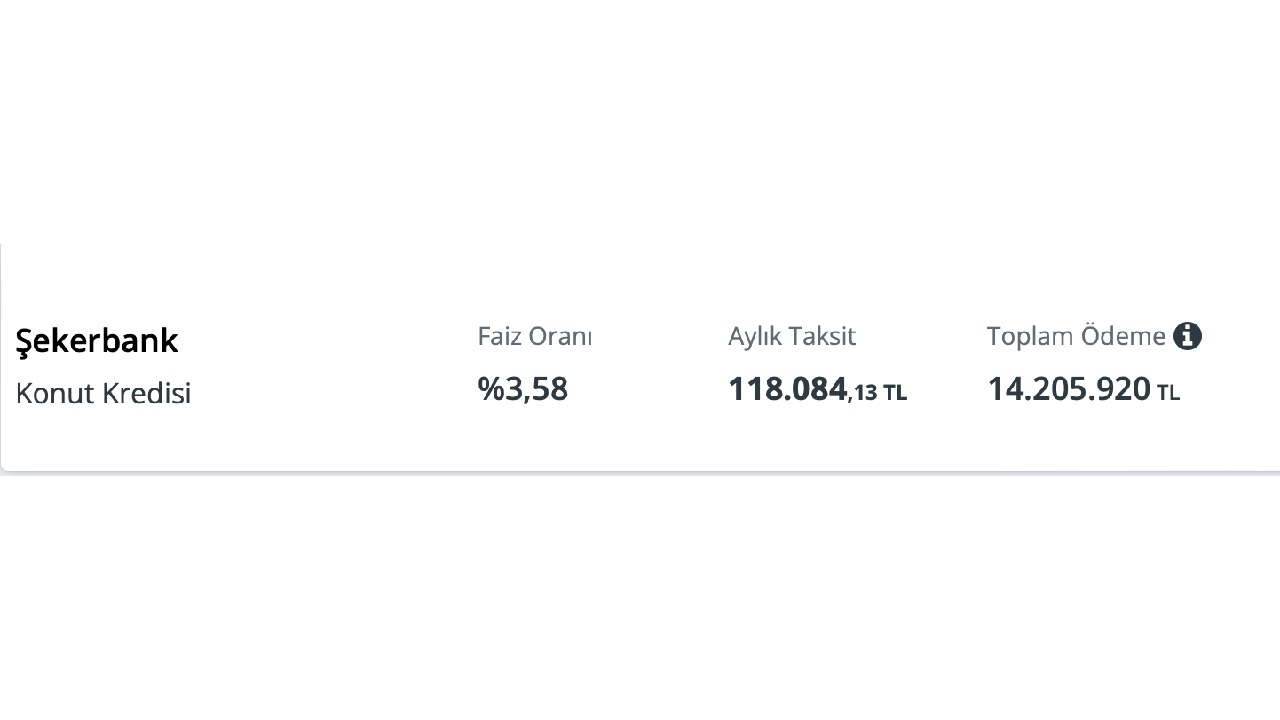Click the ,13 TL decimal portion
The image size is (1280, 720).
(878, 393)
